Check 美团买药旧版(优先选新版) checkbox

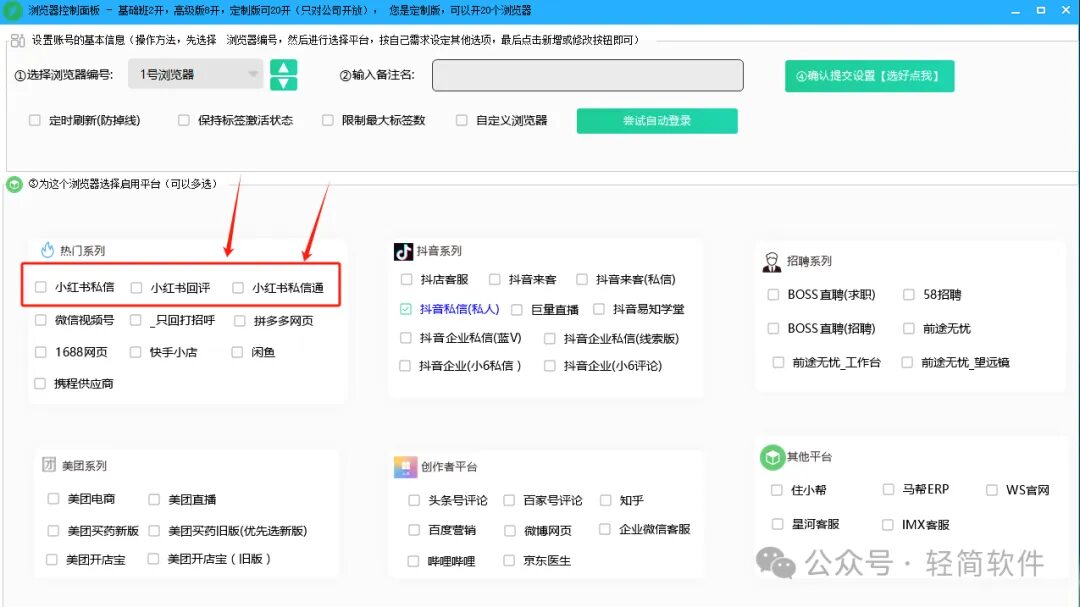tap(154, 530)
